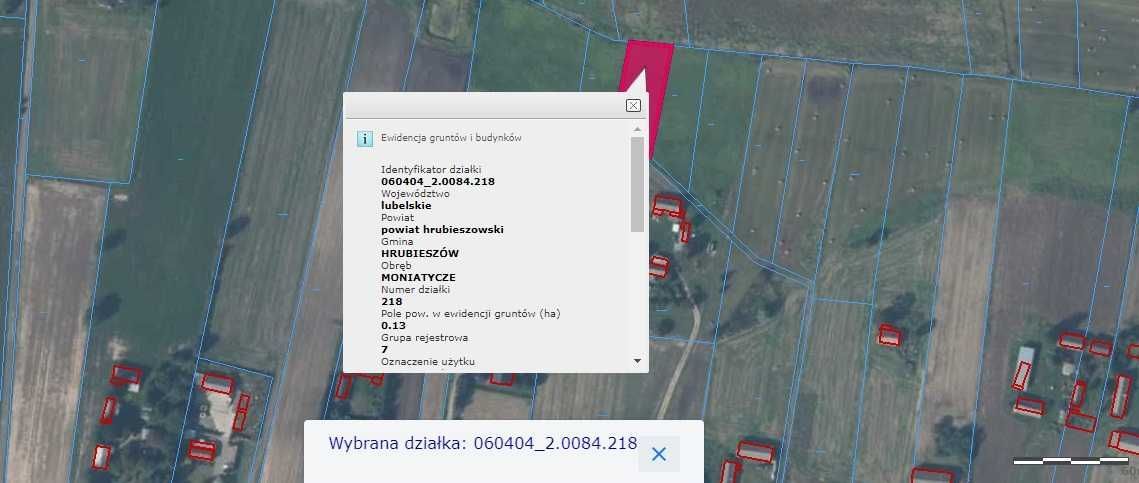Click the Obręb label
Viewport: 1139px width, 483px height.
click(396, 265)
